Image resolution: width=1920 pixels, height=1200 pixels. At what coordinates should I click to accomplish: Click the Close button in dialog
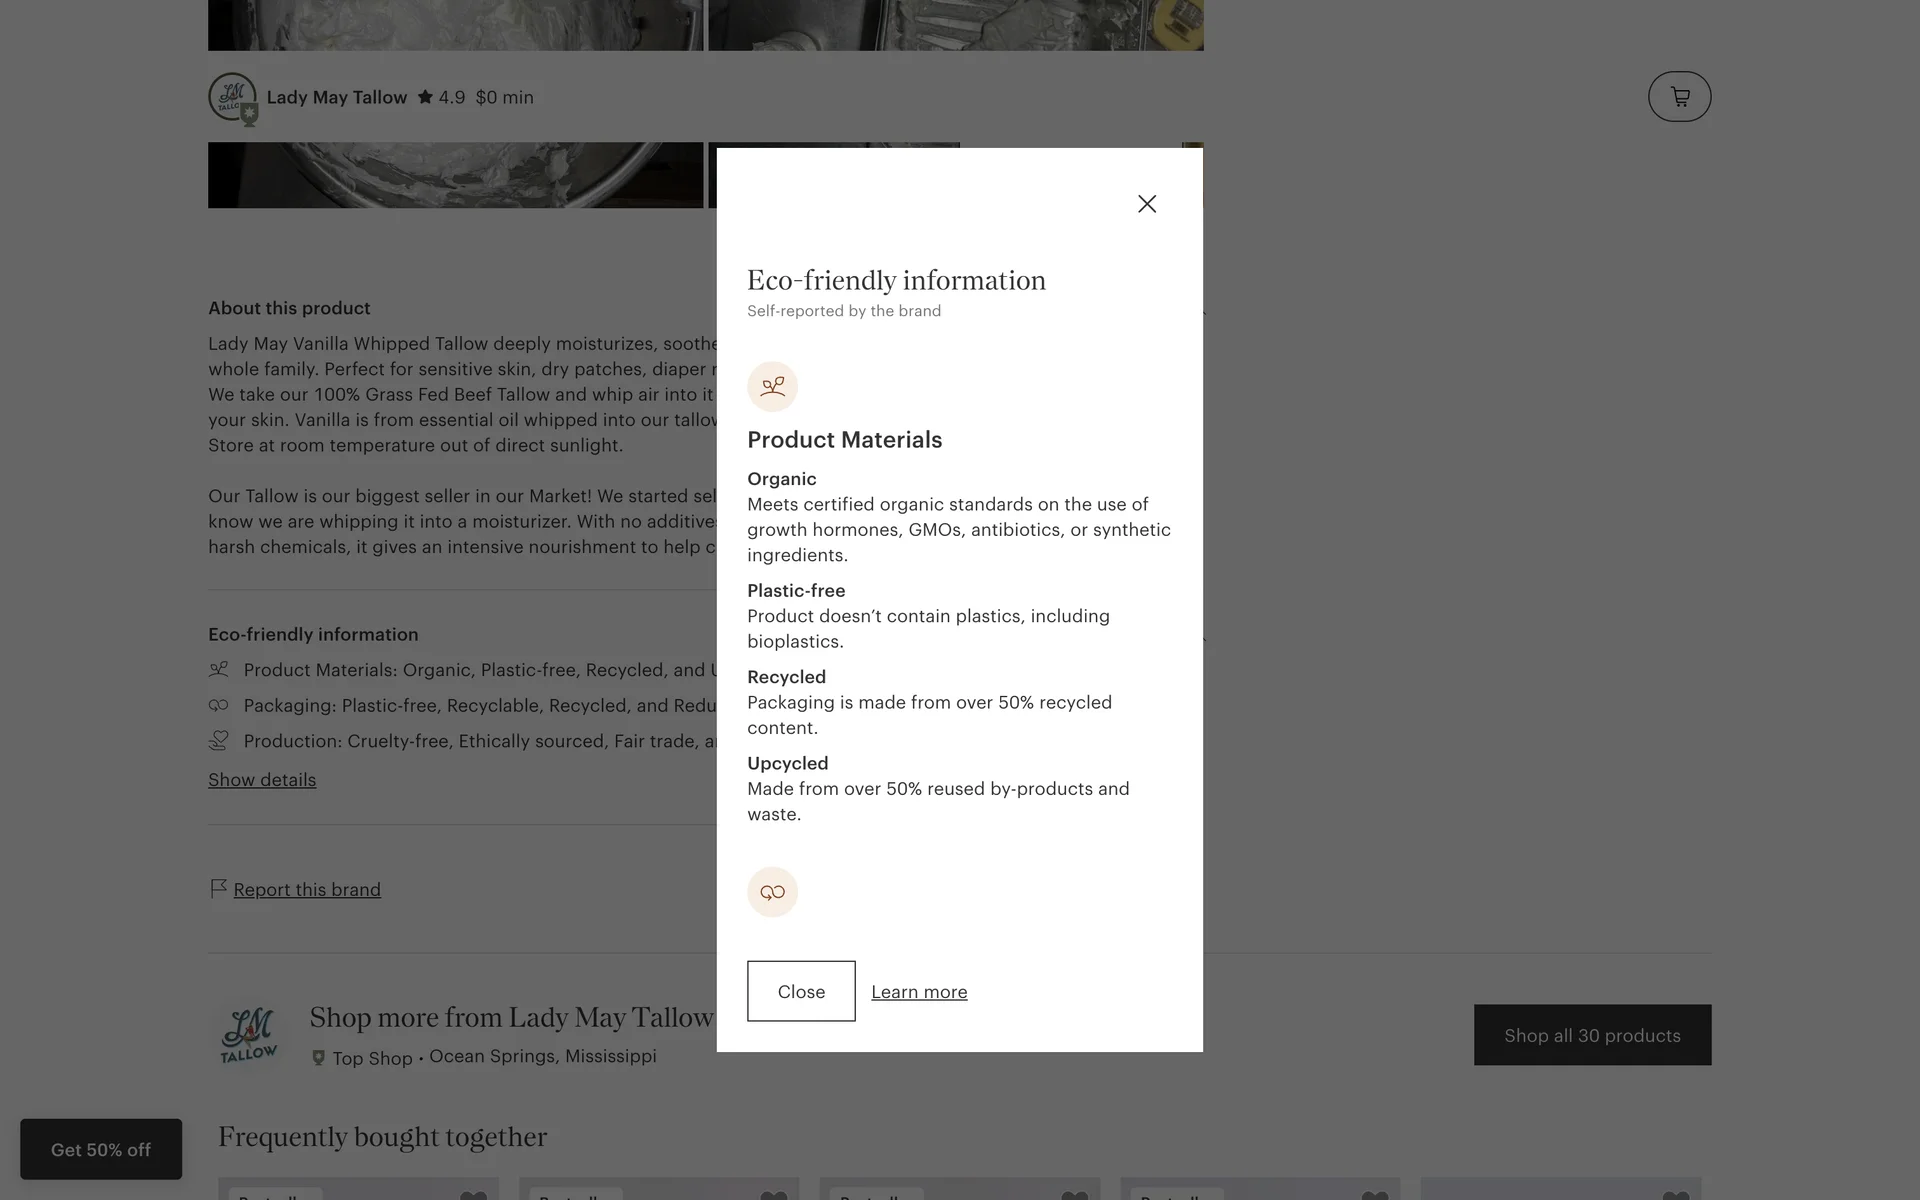[801, 991]
